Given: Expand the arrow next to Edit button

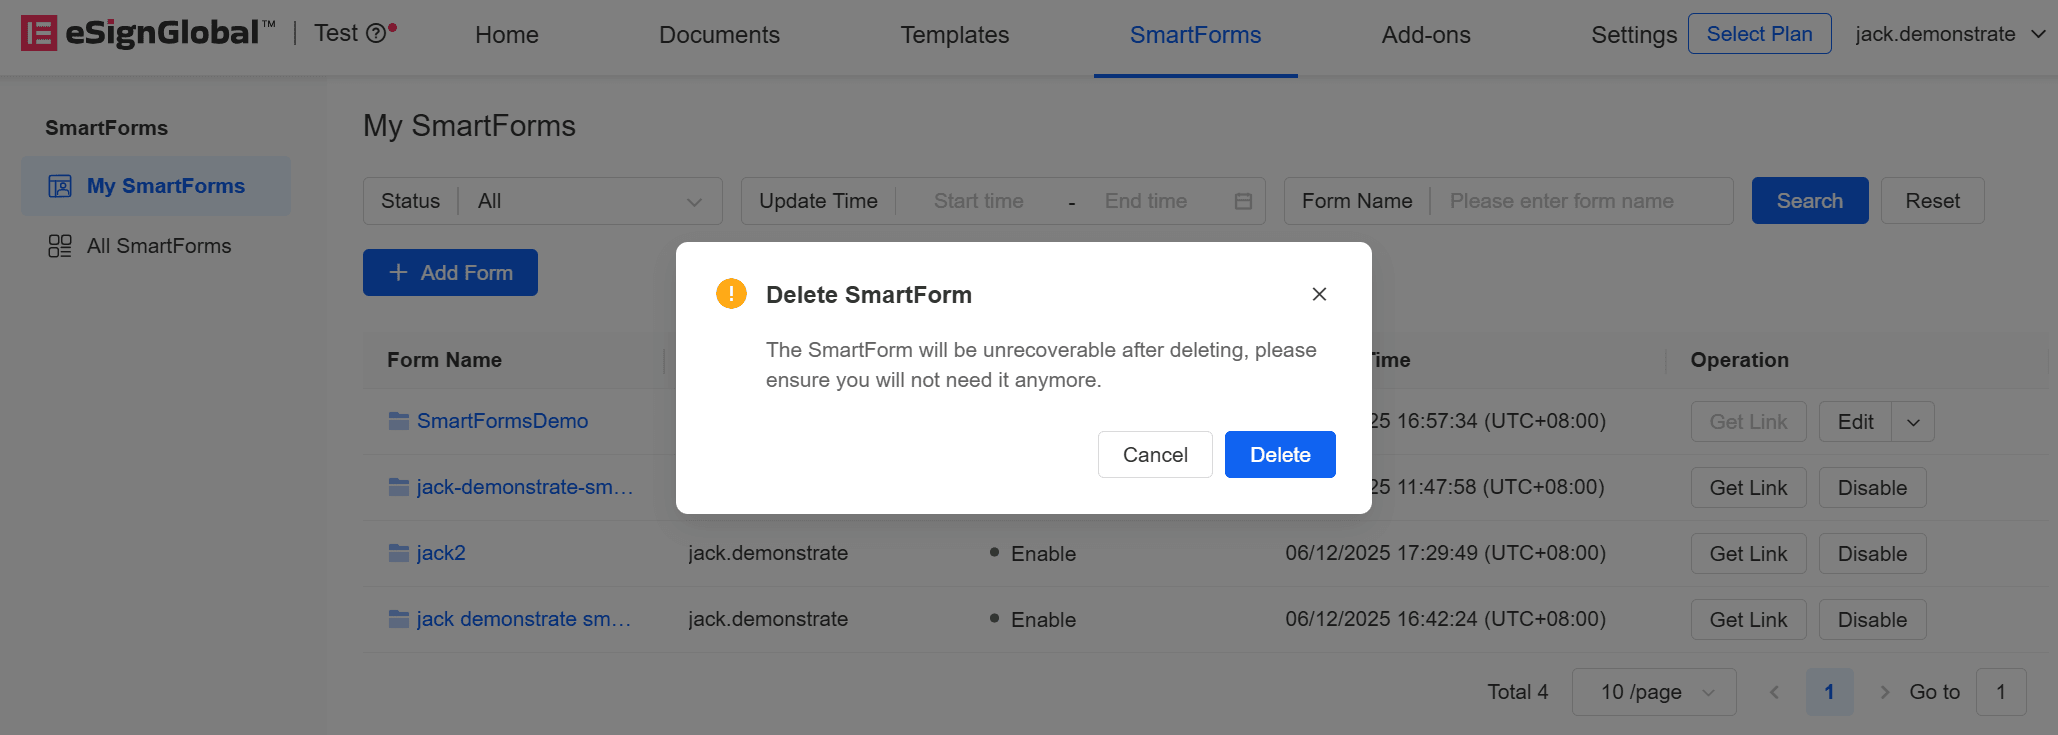Looking at the screenshot, I should 1913,422.
